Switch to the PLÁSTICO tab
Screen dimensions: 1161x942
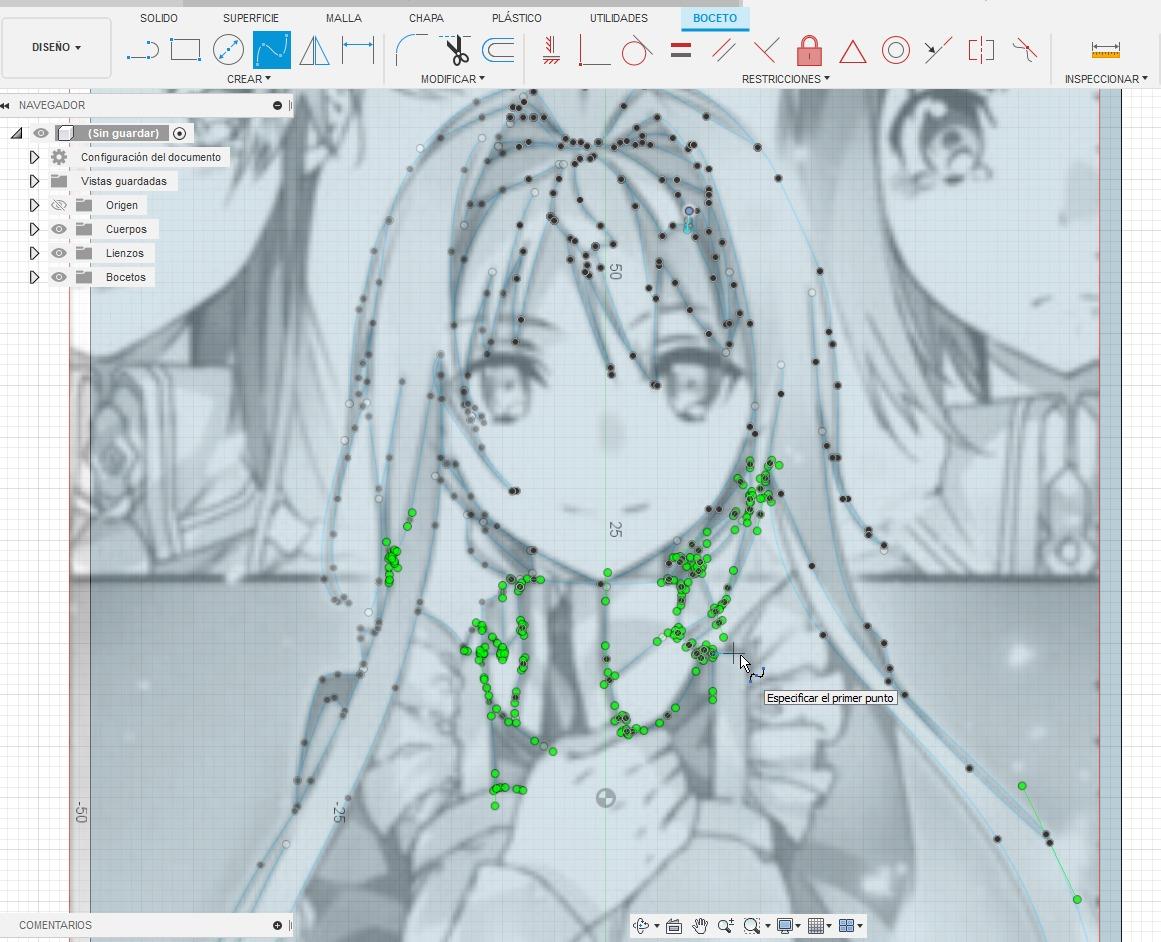pyautogui.click(x=517, y=18)
